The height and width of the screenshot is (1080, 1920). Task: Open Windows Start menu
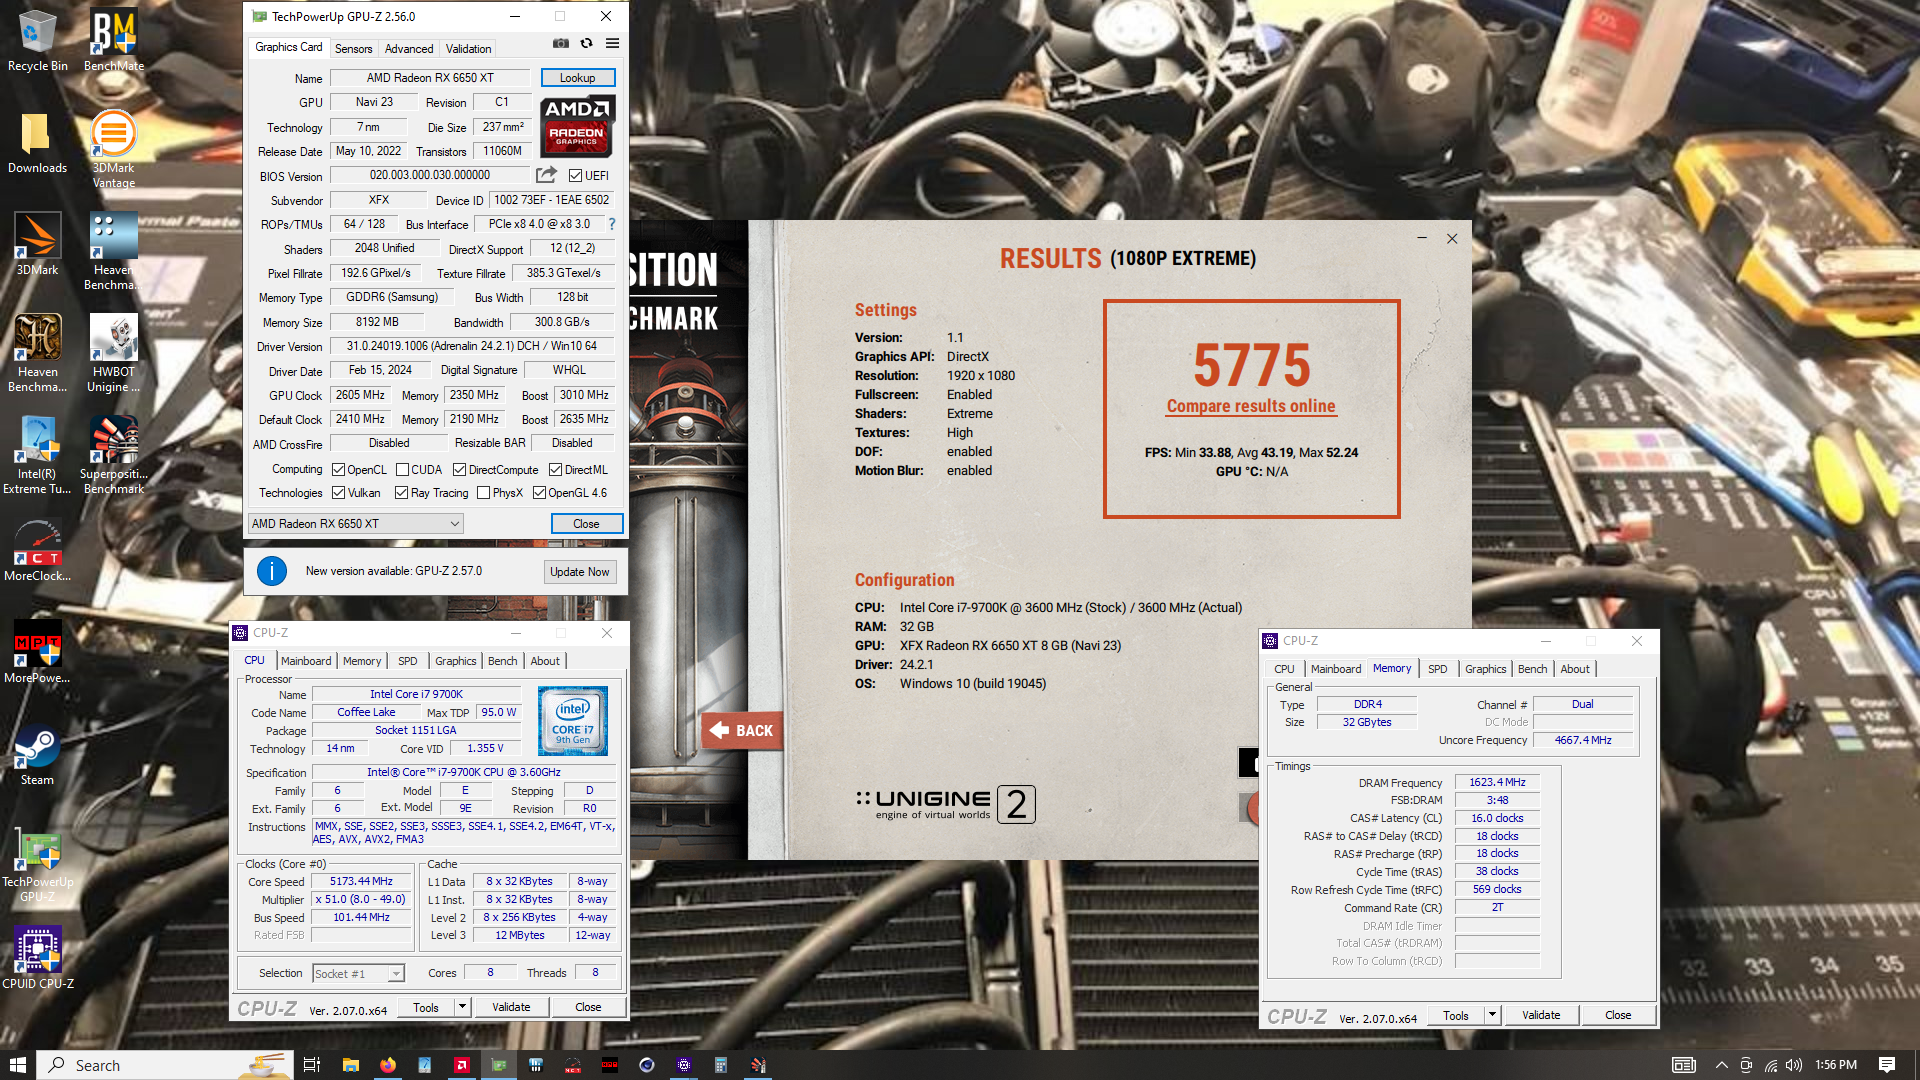pos(17,1065)
